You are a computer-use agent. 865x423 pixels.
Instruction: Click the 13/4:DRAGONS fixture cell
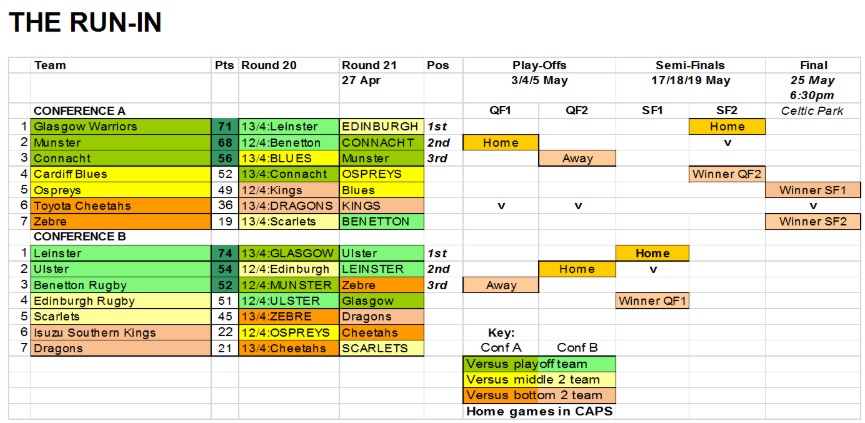coord(289,206)
